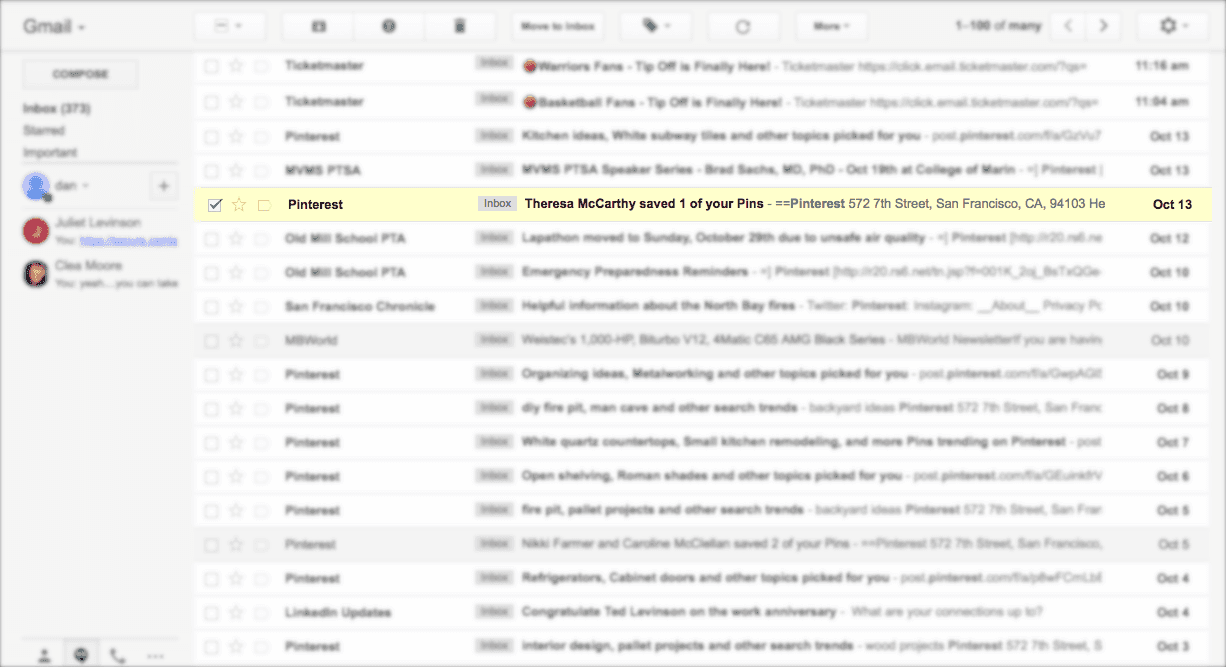Check the Warriors Fans Ticketmaster email box
The width and height of the screenshot is (1226, 667).
tap(211, 66)
